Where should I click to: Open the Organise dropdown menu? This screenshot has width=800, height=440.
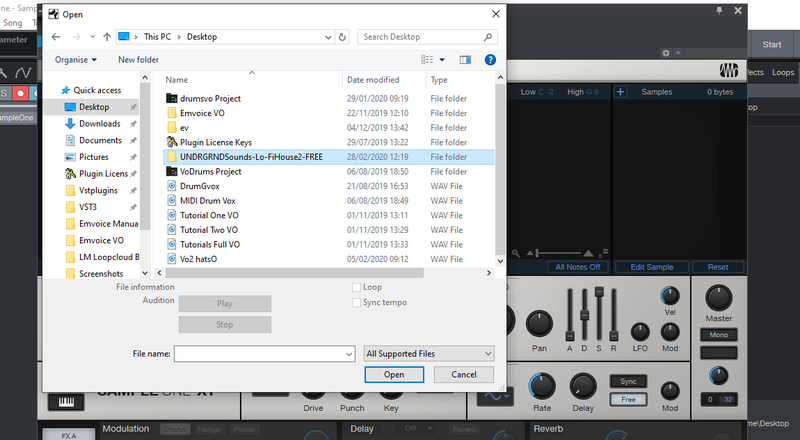click(x=76, y=60)
